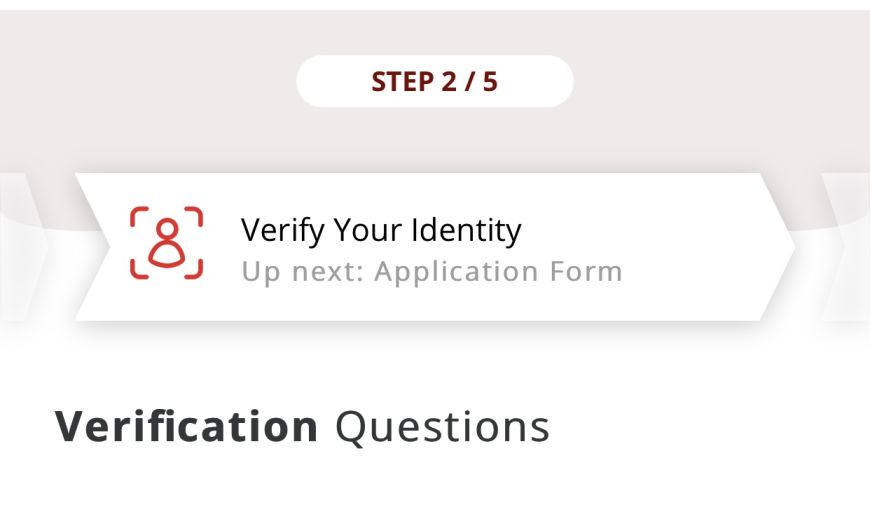Image resolution: width=870 pixels, height=507 pixels.
Task: Click the pointed right tip of the step banner
Action: click(x=780, y=247)
